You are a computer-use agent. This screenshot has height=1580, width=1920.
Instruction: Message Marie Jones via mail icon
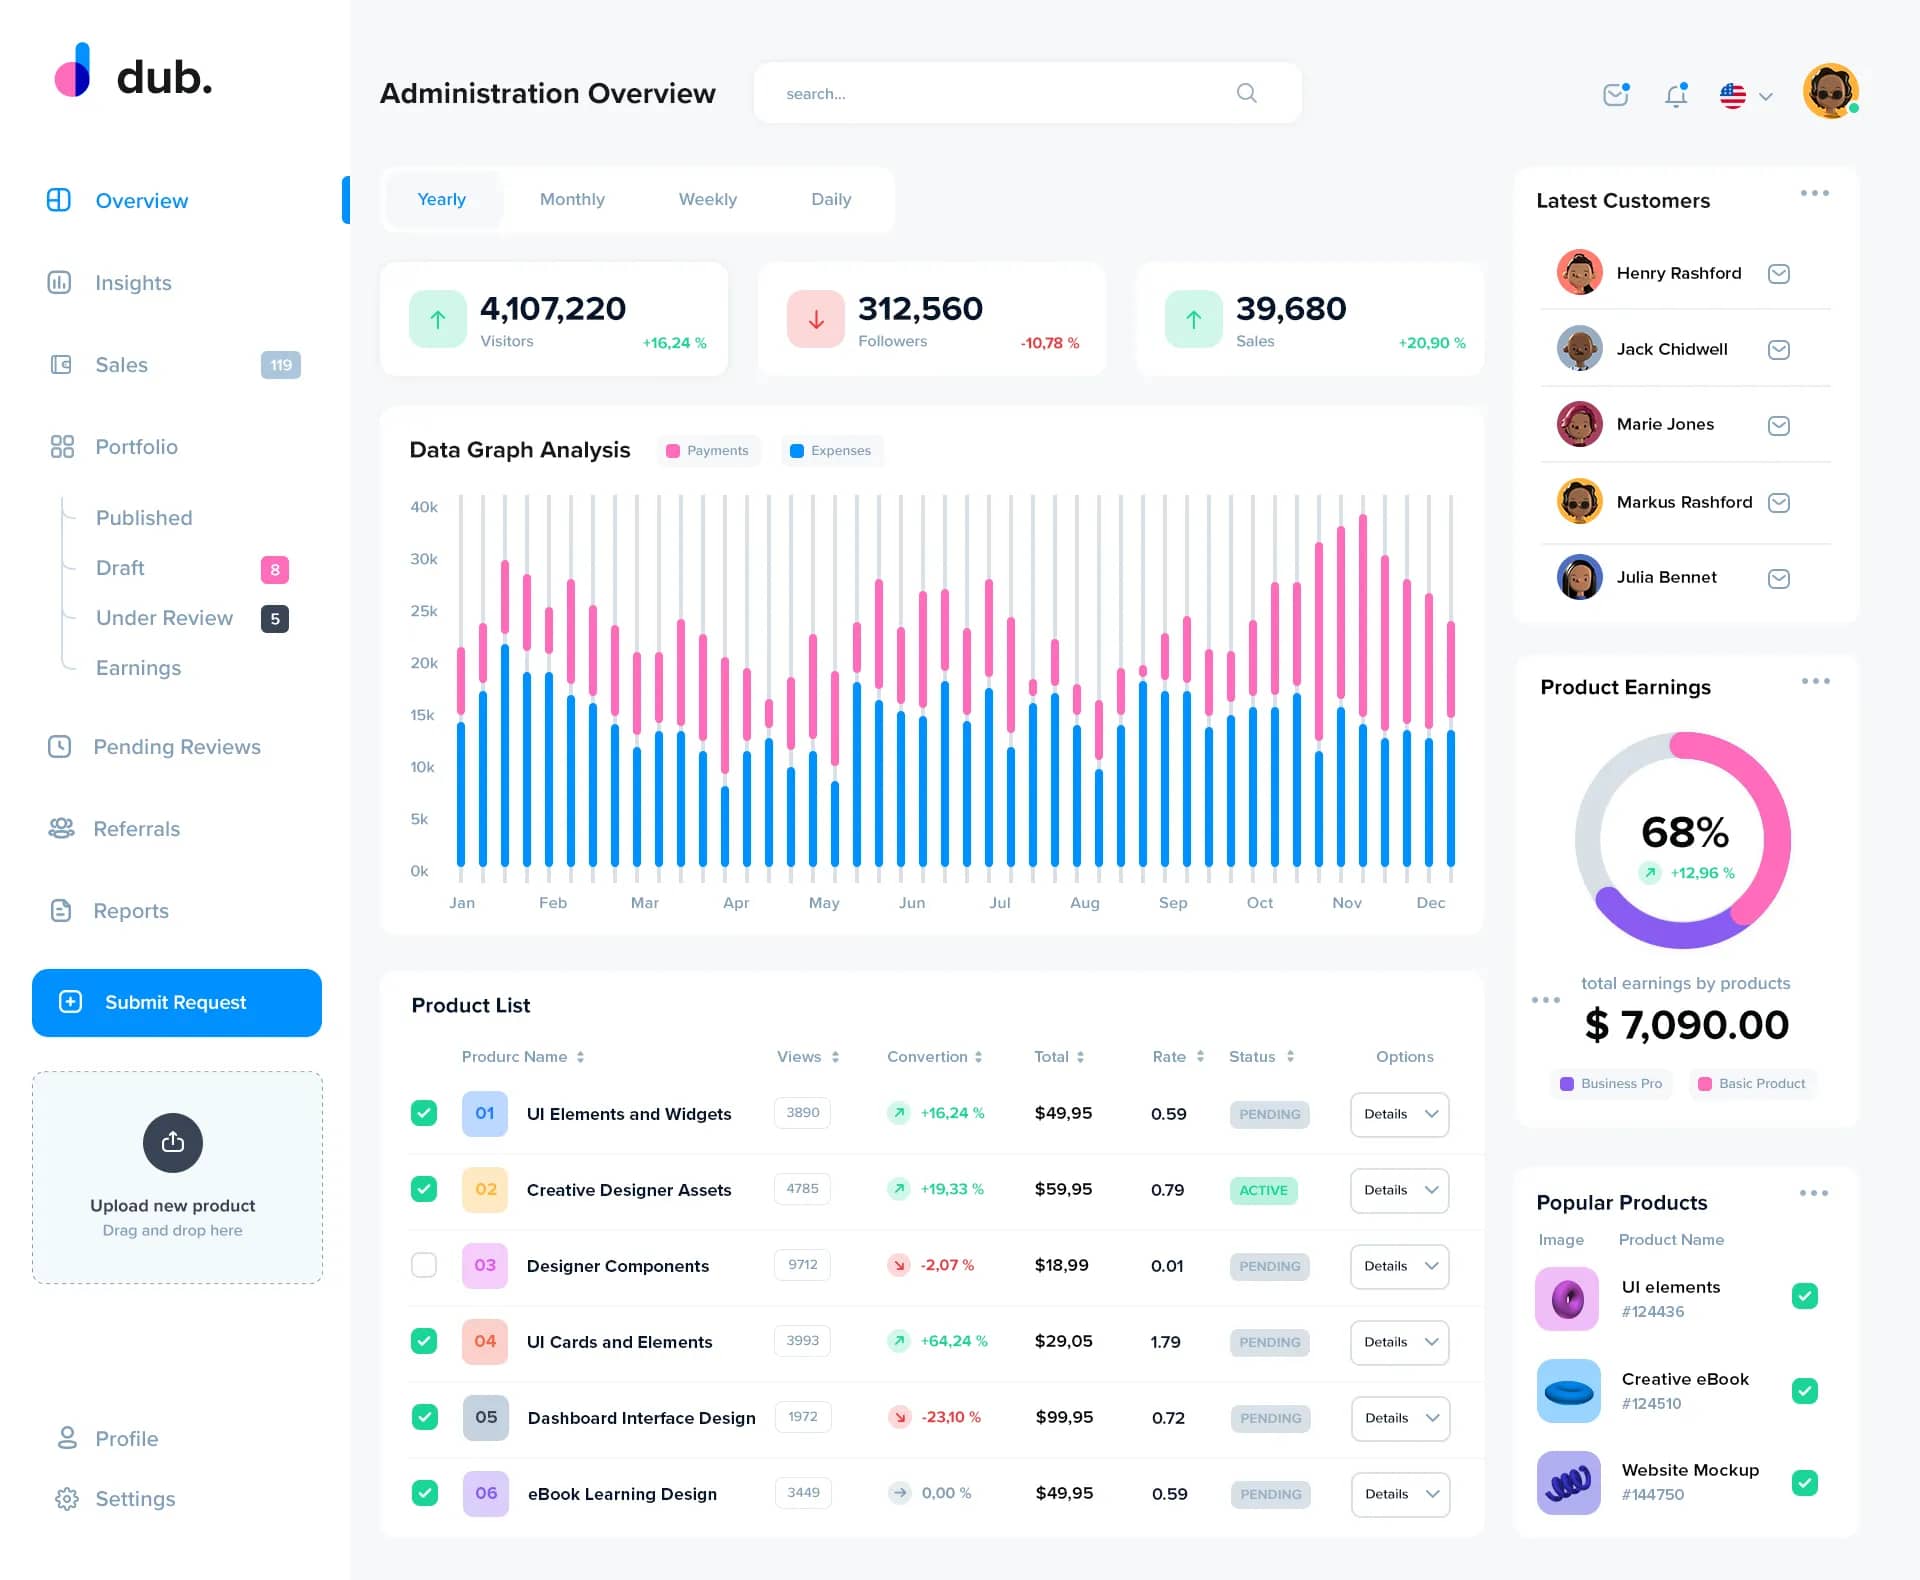1778,425
